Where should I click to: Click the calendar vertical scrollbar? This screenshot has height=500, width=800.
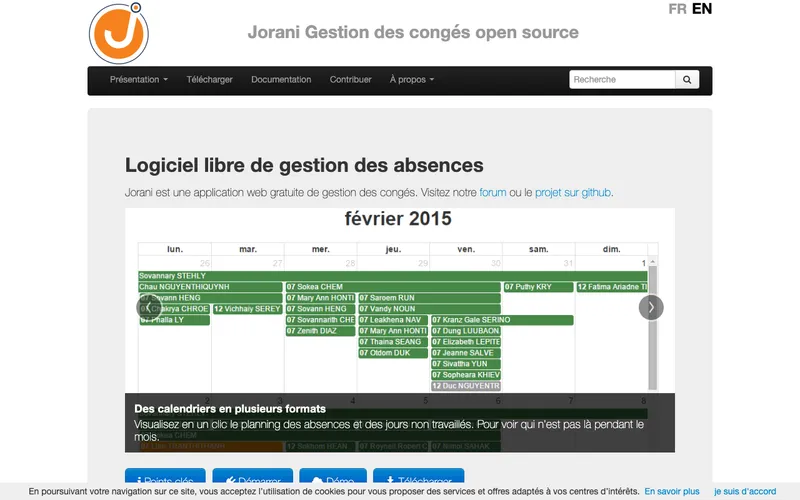tap(653, 328)
